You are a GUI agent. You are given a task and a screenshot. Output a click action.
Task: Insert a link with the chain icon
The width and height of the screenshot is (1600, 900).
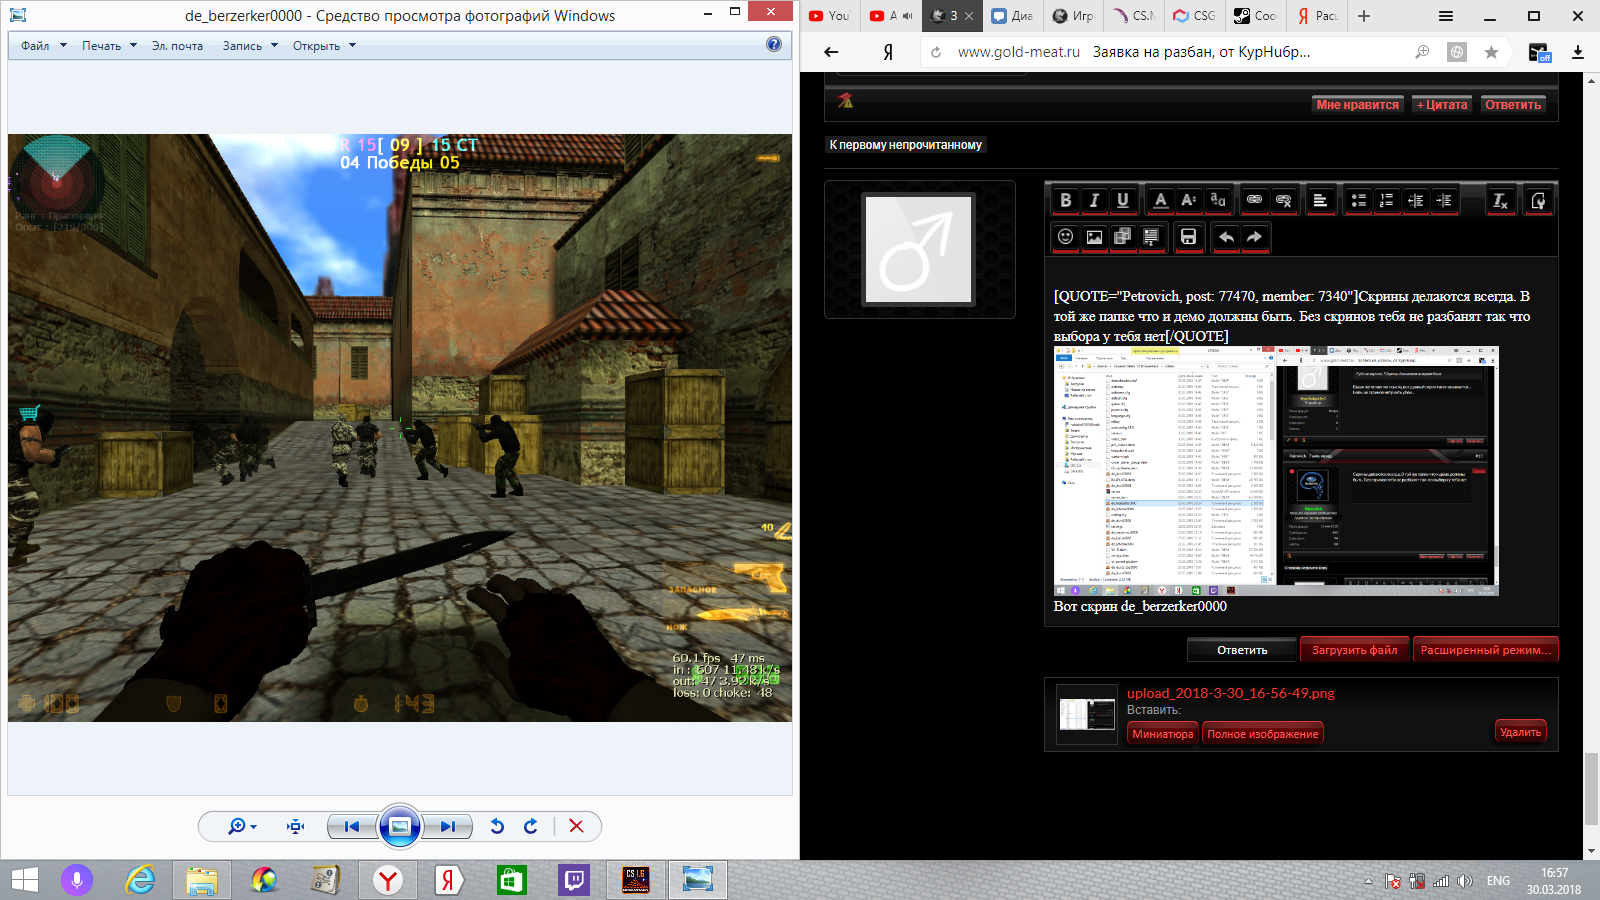coord(1254,201)
